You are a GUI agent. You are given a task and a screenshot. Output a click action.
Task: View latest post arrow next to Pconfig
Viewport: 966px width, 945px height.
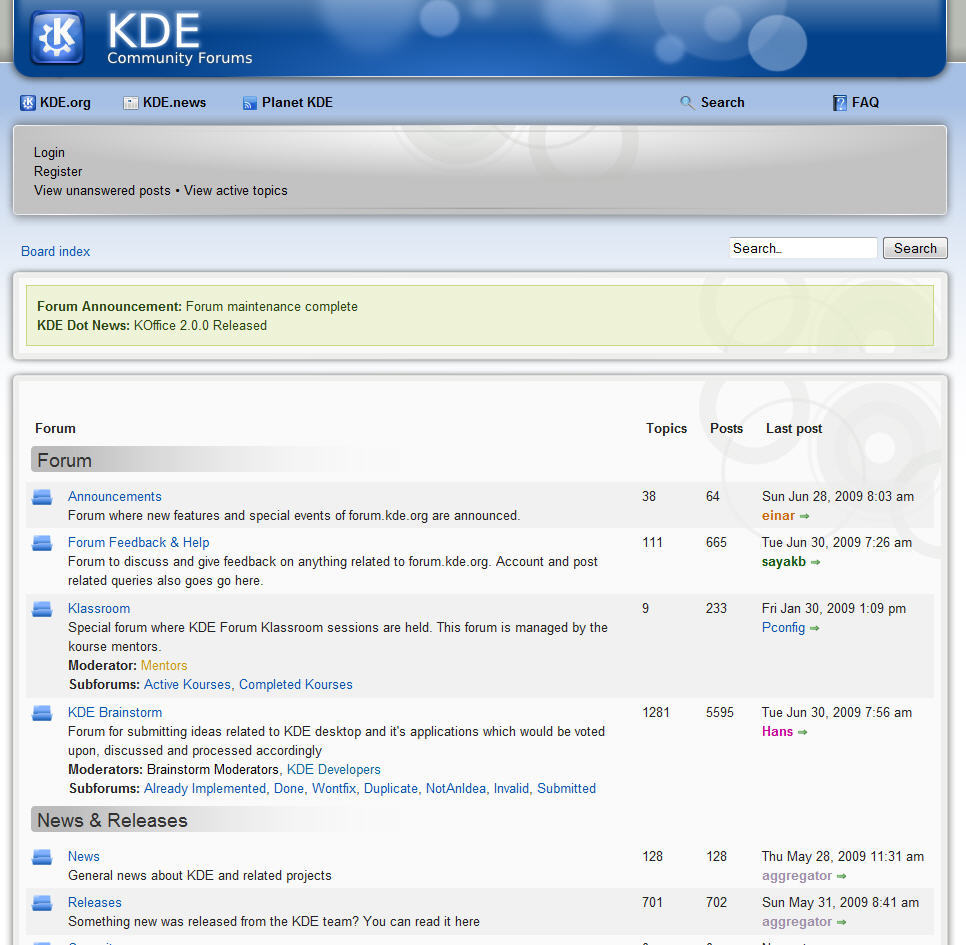[x=814, y=628]
